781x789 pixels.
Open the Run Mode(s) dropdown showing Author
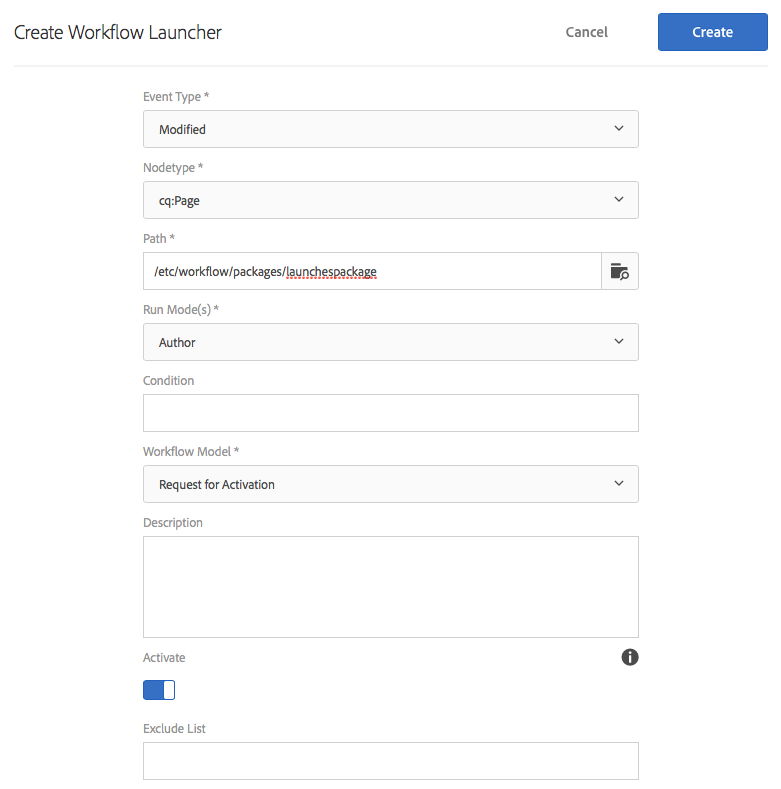click(390, 342)
